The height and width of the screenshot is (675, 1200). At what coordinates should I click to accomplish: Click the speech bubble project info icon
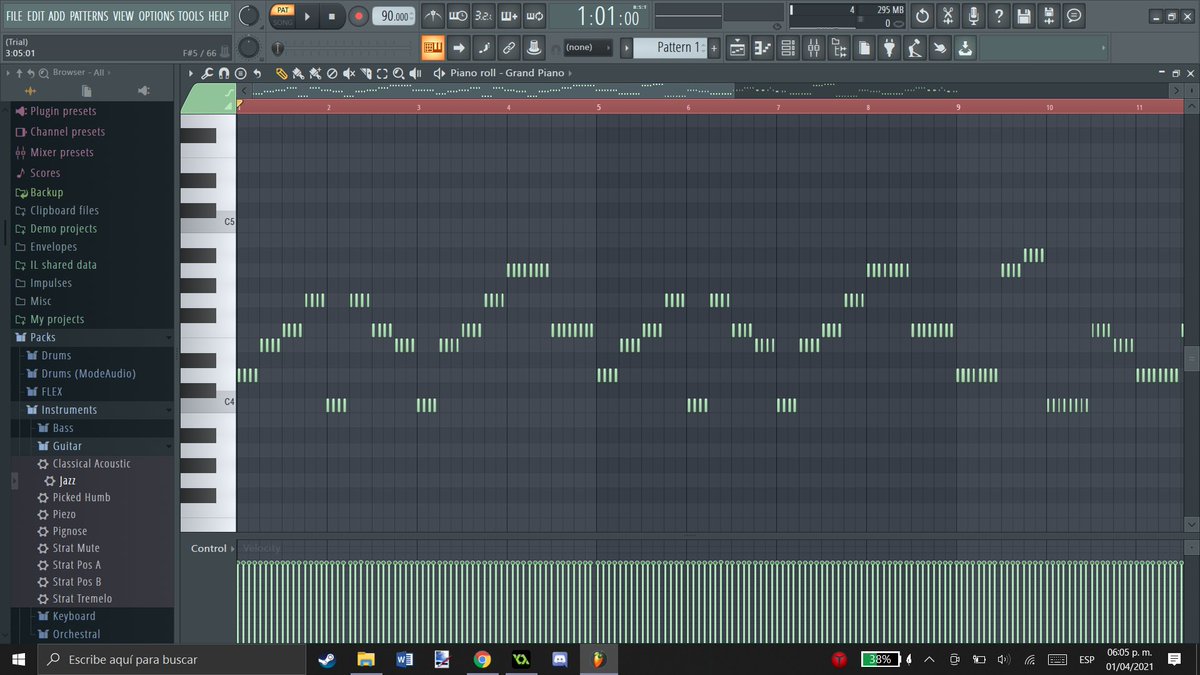click(x=1074, y=16)
